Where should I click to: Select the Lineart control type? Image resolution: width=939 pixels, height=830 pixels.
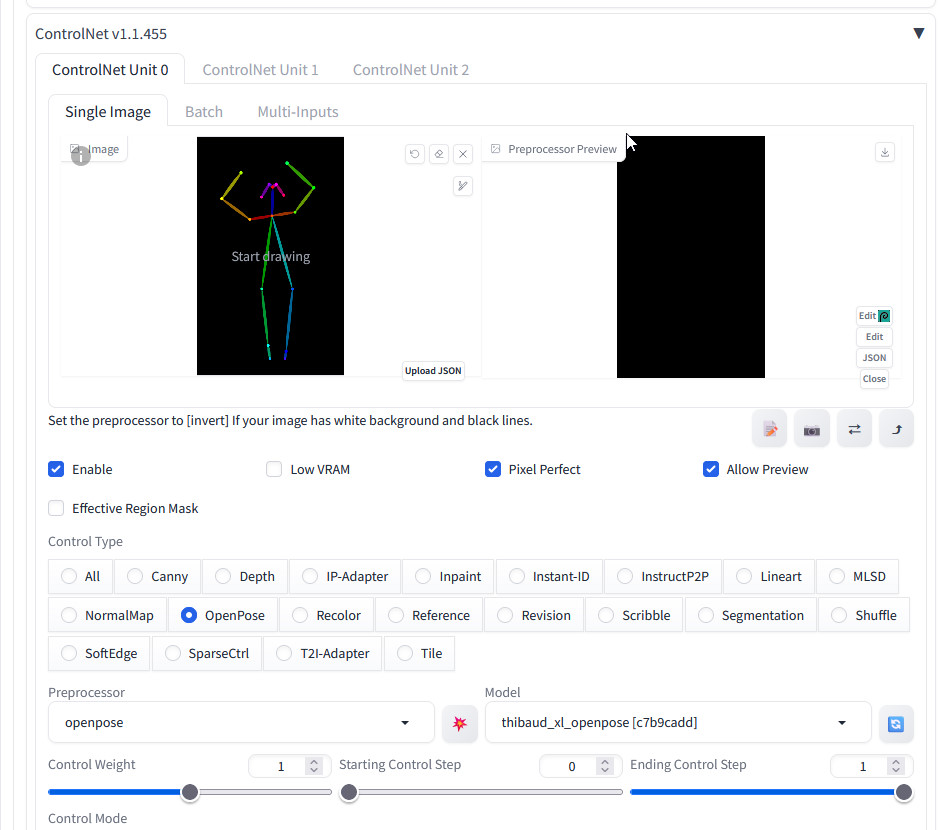(769, 576)
